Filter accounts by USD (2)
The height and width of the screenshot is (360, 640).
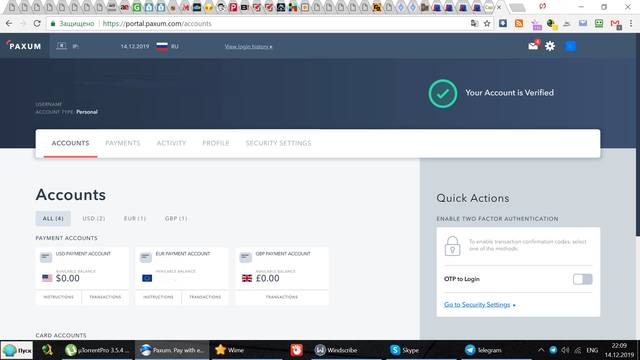click(94, 218)
